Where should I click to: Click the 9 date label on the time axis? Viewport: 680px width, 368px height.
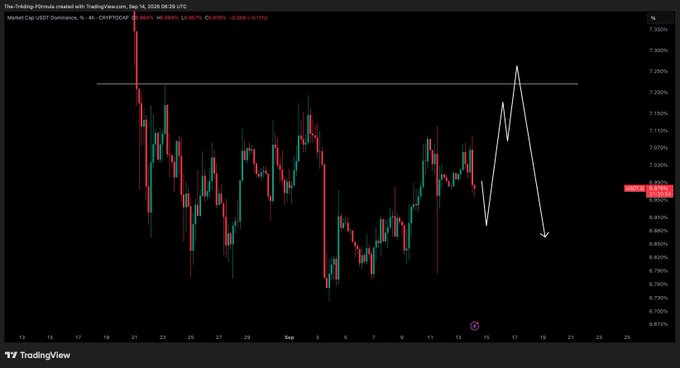click(x=402, y=337)
